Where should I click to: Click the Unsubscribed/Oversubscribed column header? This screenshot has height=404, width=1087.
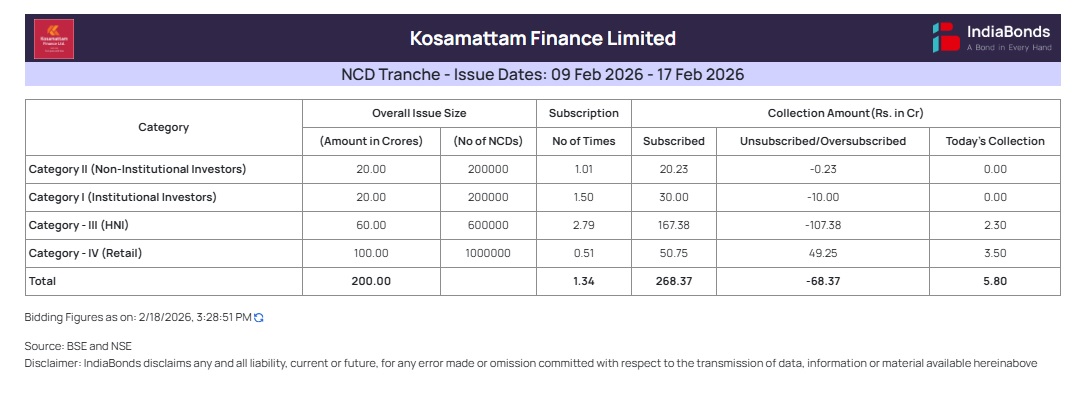point(823,141)
